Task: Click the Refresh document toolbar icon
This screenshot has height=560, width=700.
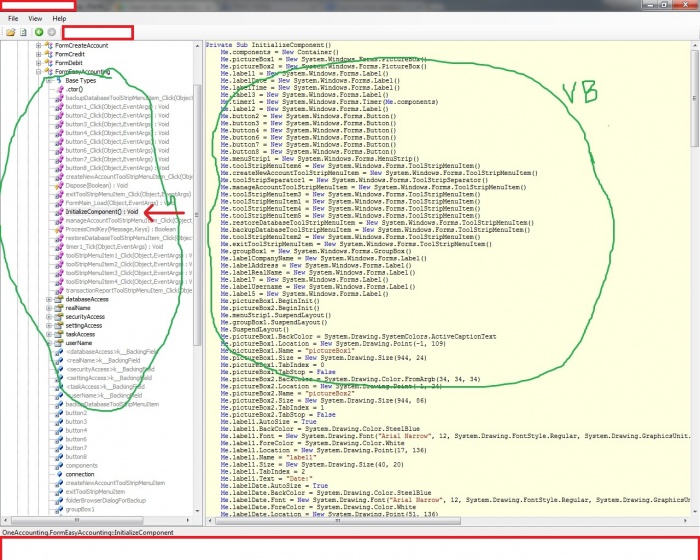Action: (x=23, y=32)
